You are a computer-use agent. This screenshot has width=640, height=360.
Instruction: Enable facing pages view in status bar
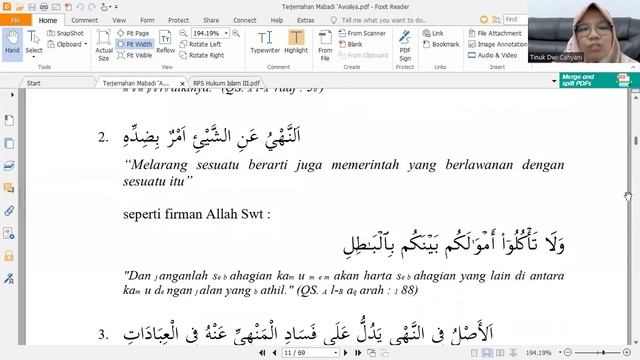500,353
